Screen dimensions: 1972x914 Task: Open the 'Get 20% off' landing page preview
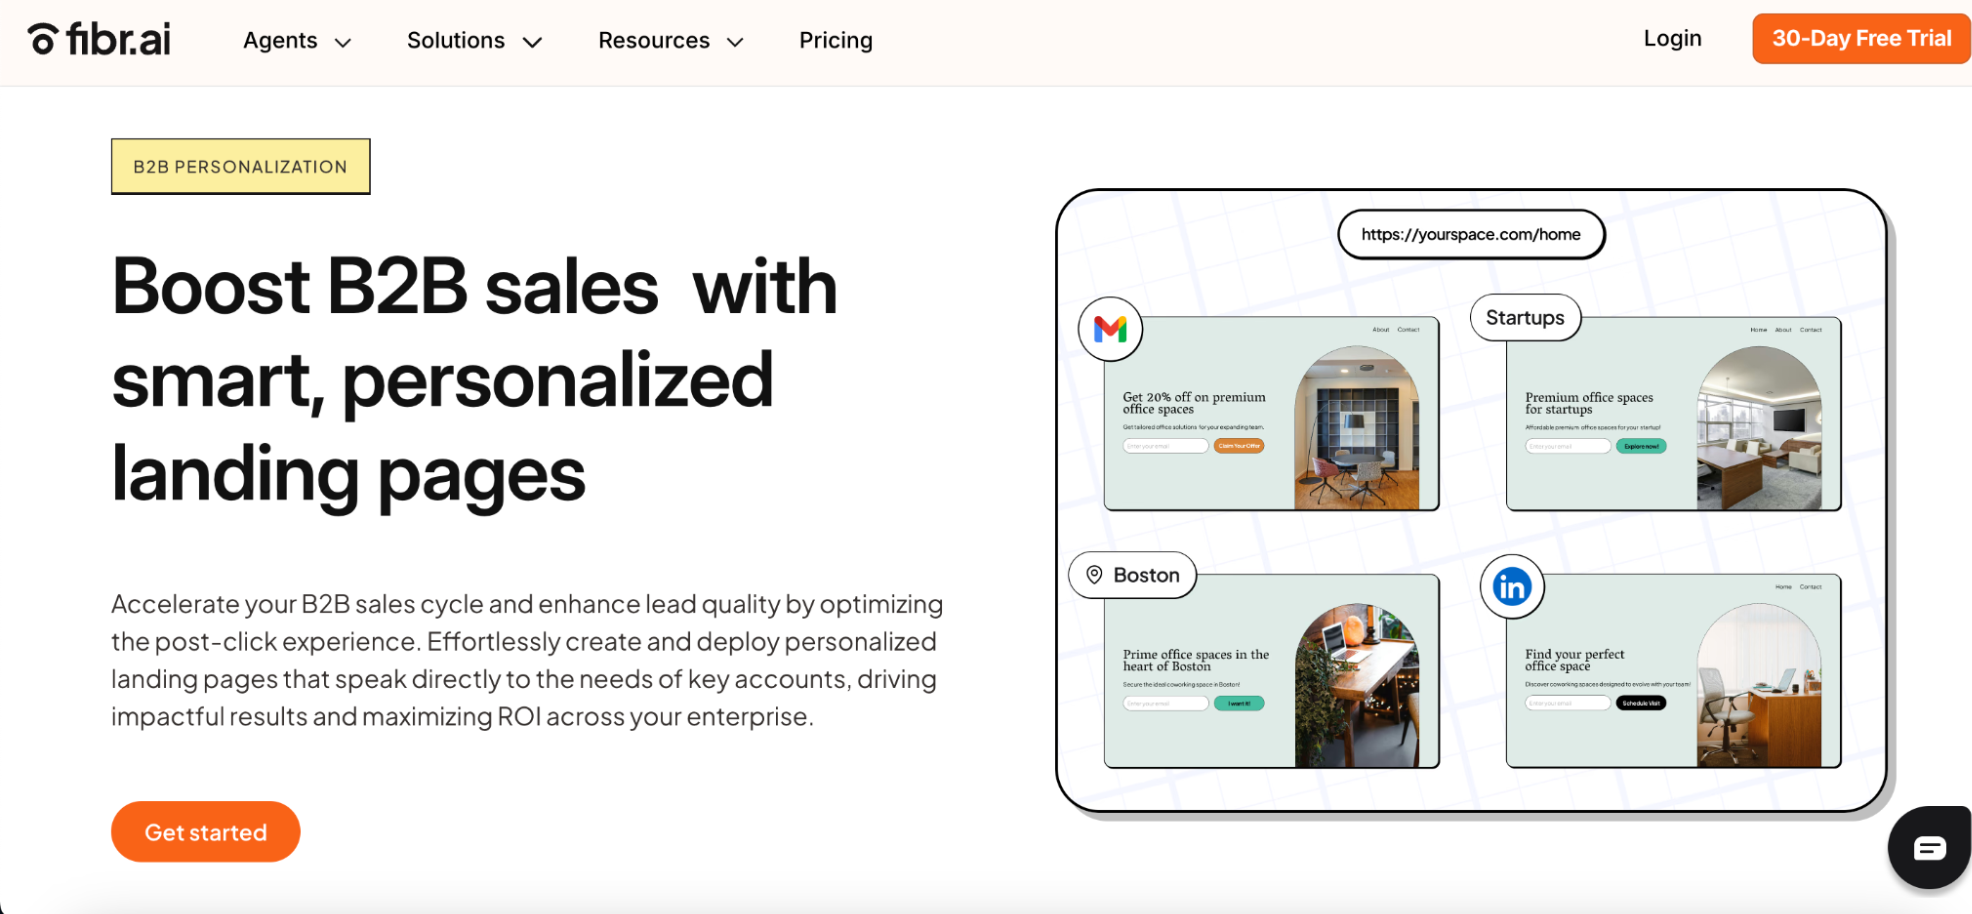pyautogui.click(x=1271, y=414)
